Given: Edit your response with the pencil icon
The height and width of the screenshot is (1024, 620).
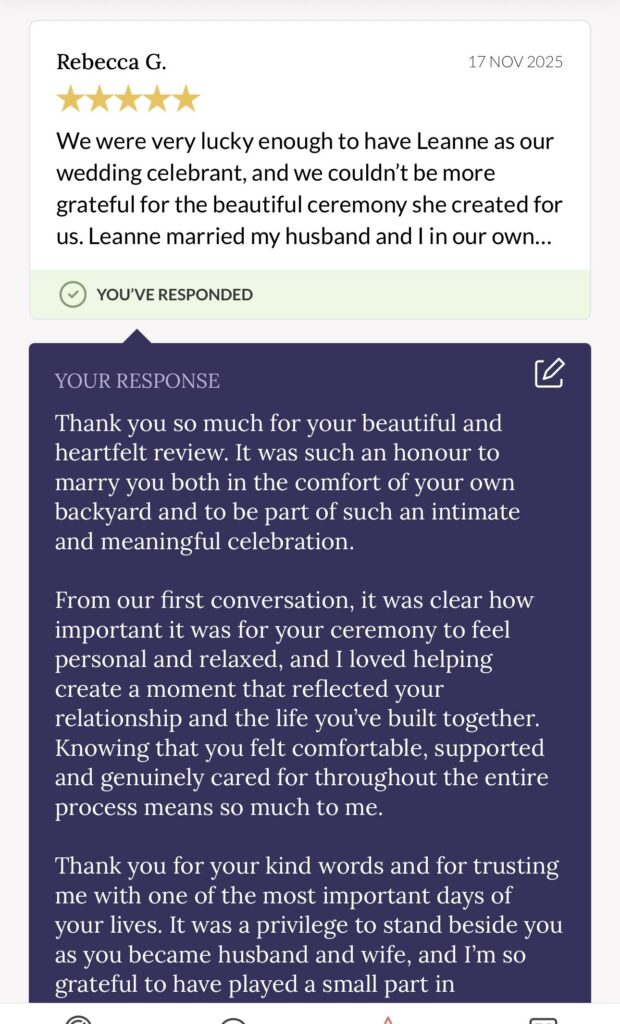Looking at the screenshot, I should coord(549,373).
